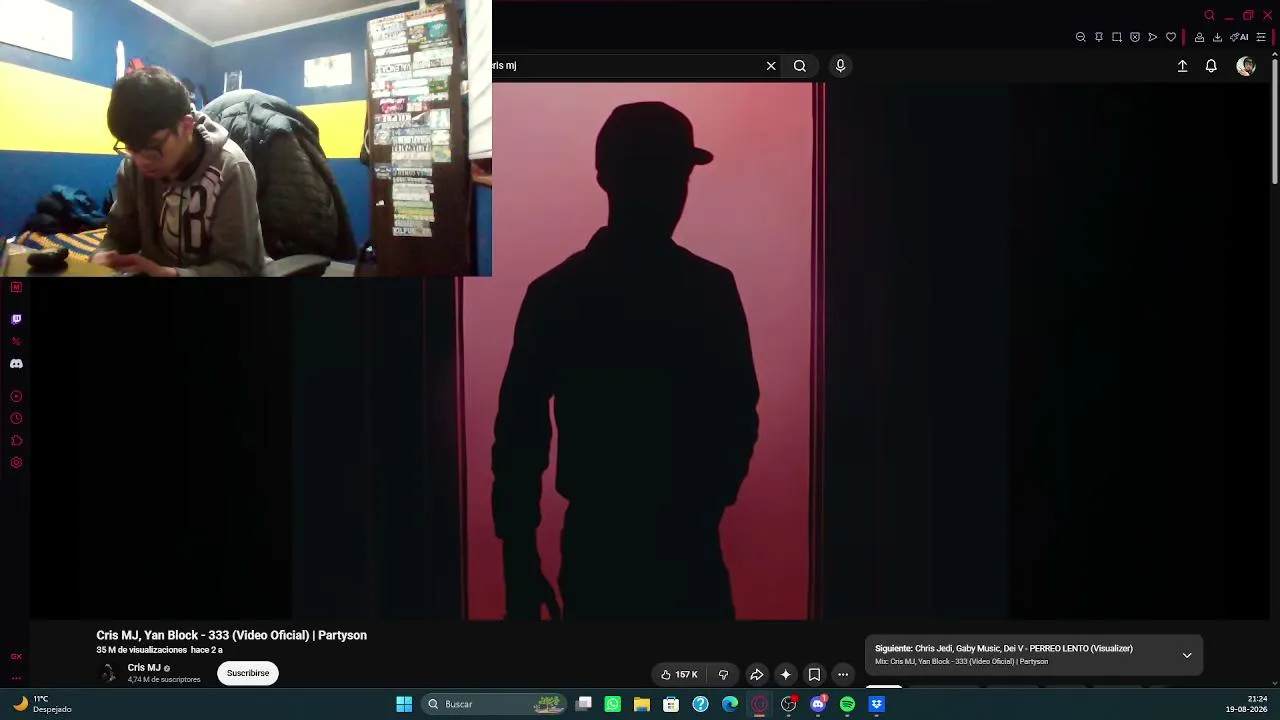Click the sparkle Ask button below video

pyautogui.click(x=786, y=675)
